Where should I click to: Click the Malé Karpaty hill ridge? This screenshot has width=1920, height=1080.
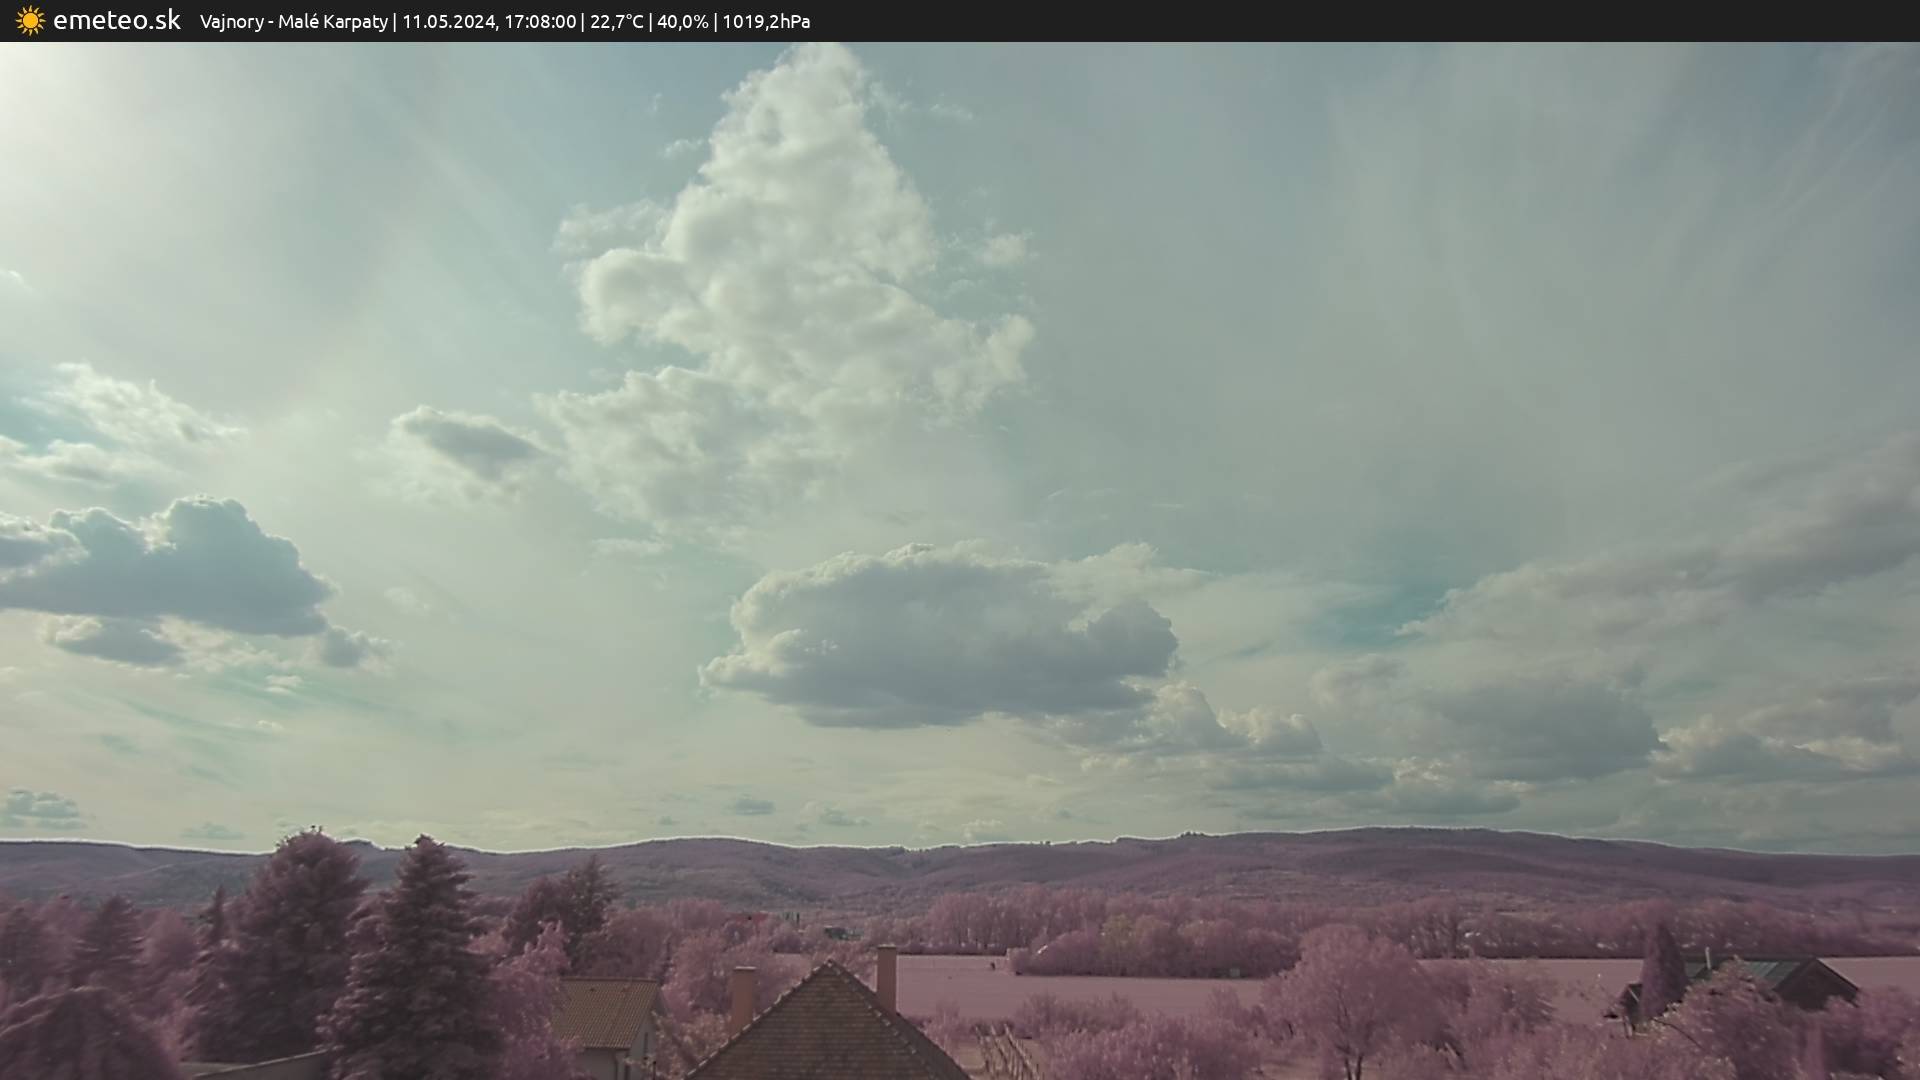(1100, 860)
